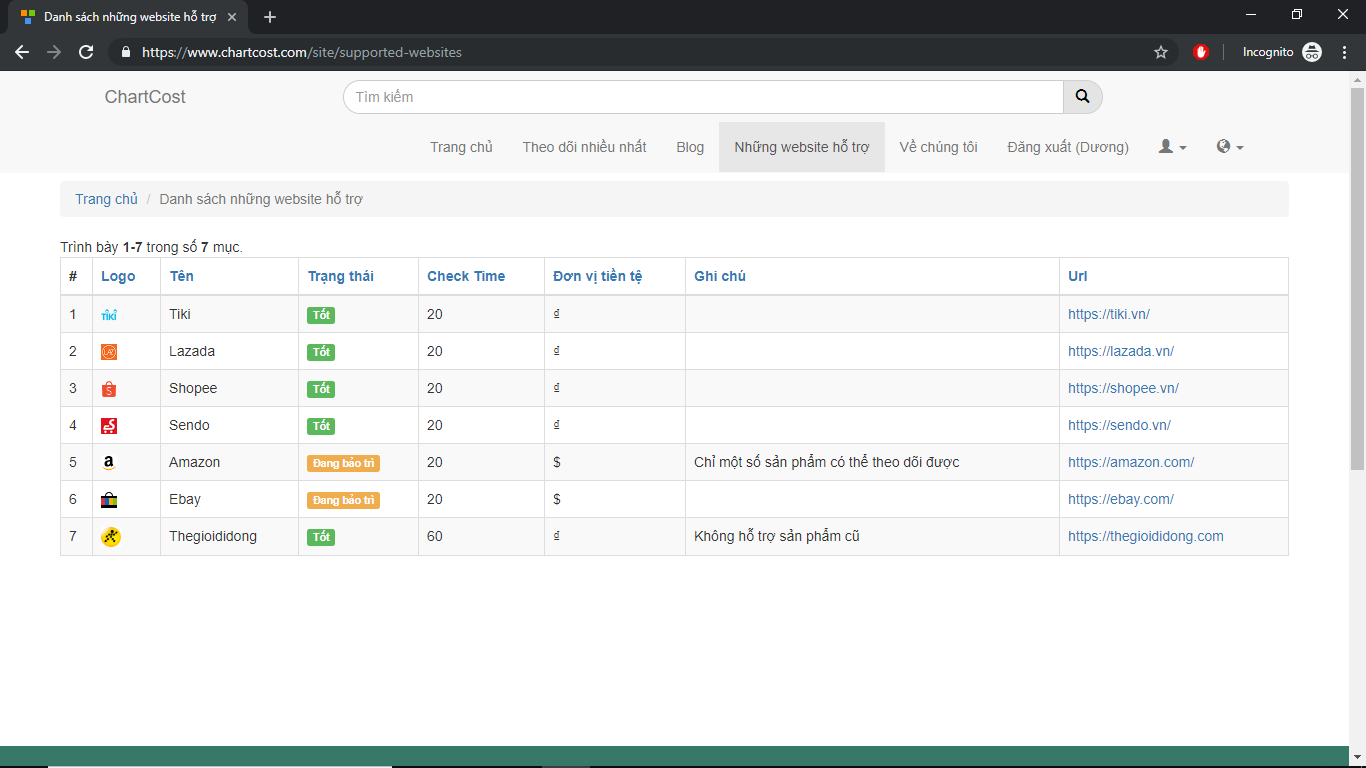Sort by the Đơn vị tiền tệ header
The image size is (1366, 768).
coord(598,277)
